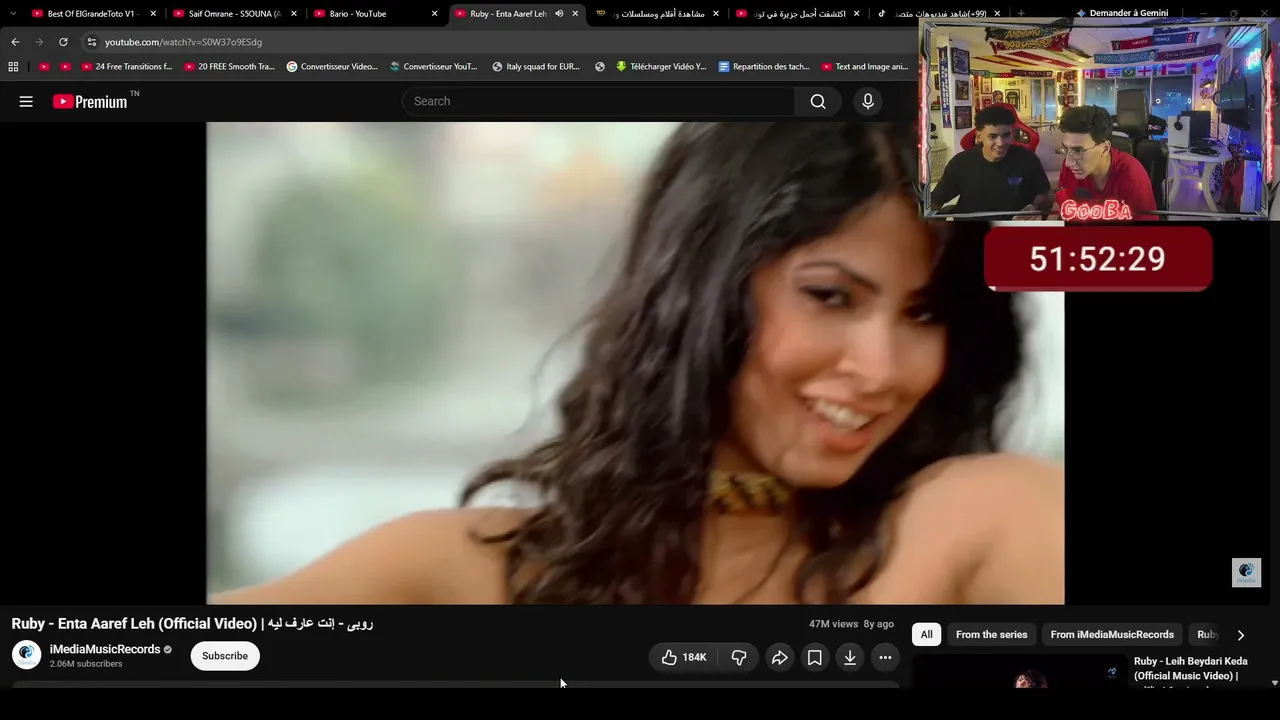Open Repartition des tach... bookmark

tap(764, 67)
